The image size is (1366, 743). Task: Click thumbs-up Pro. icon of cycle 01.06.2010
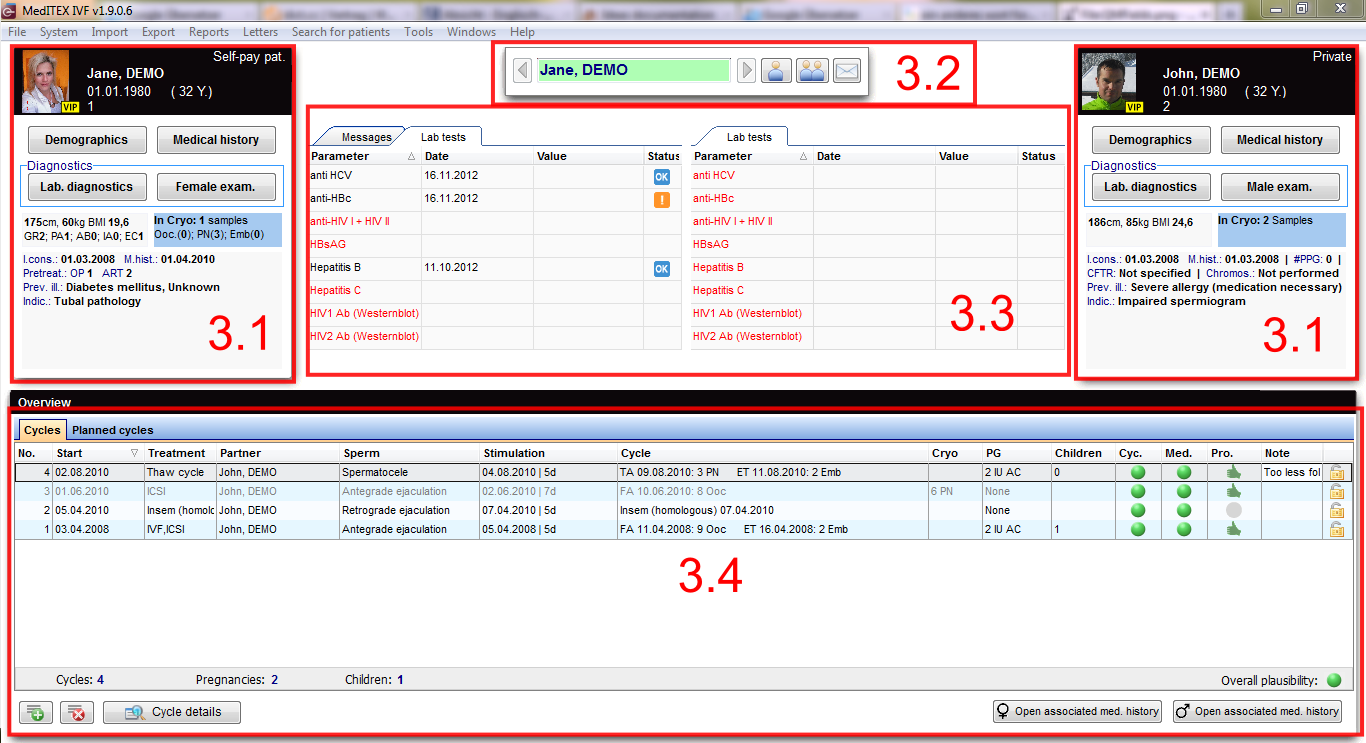1233,491
